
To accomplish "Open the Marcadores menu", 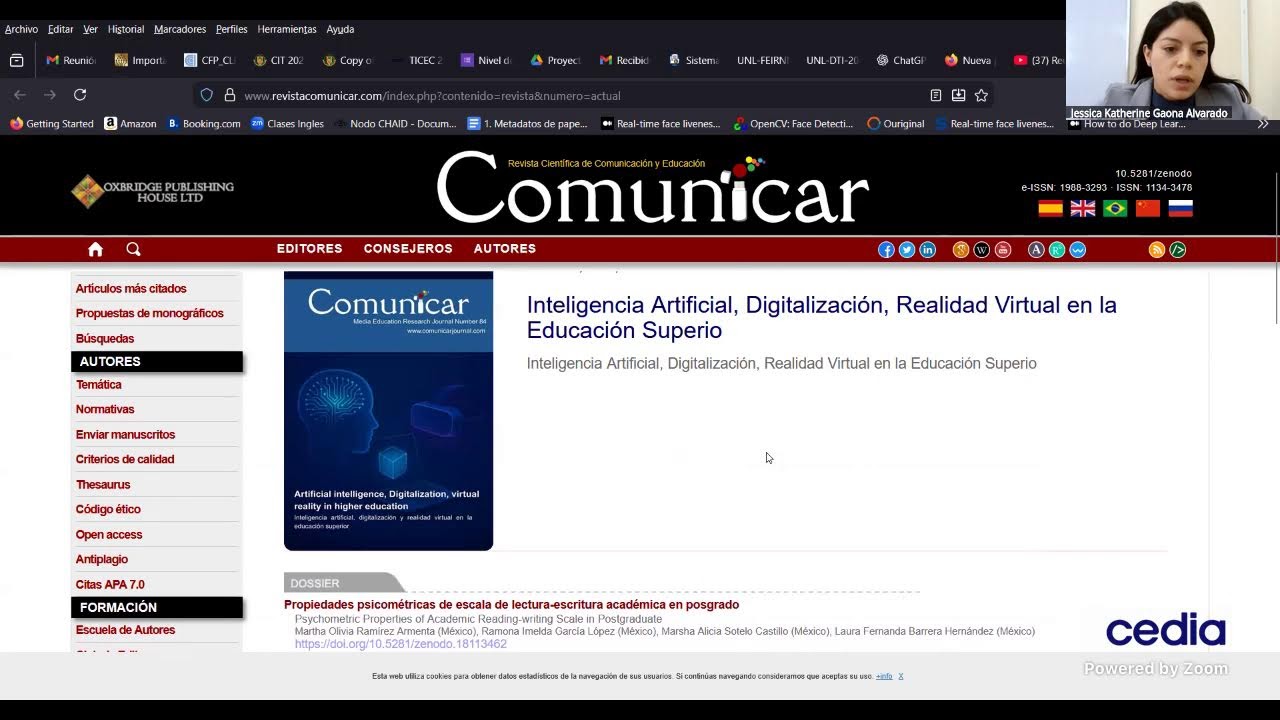I will 180,29.
